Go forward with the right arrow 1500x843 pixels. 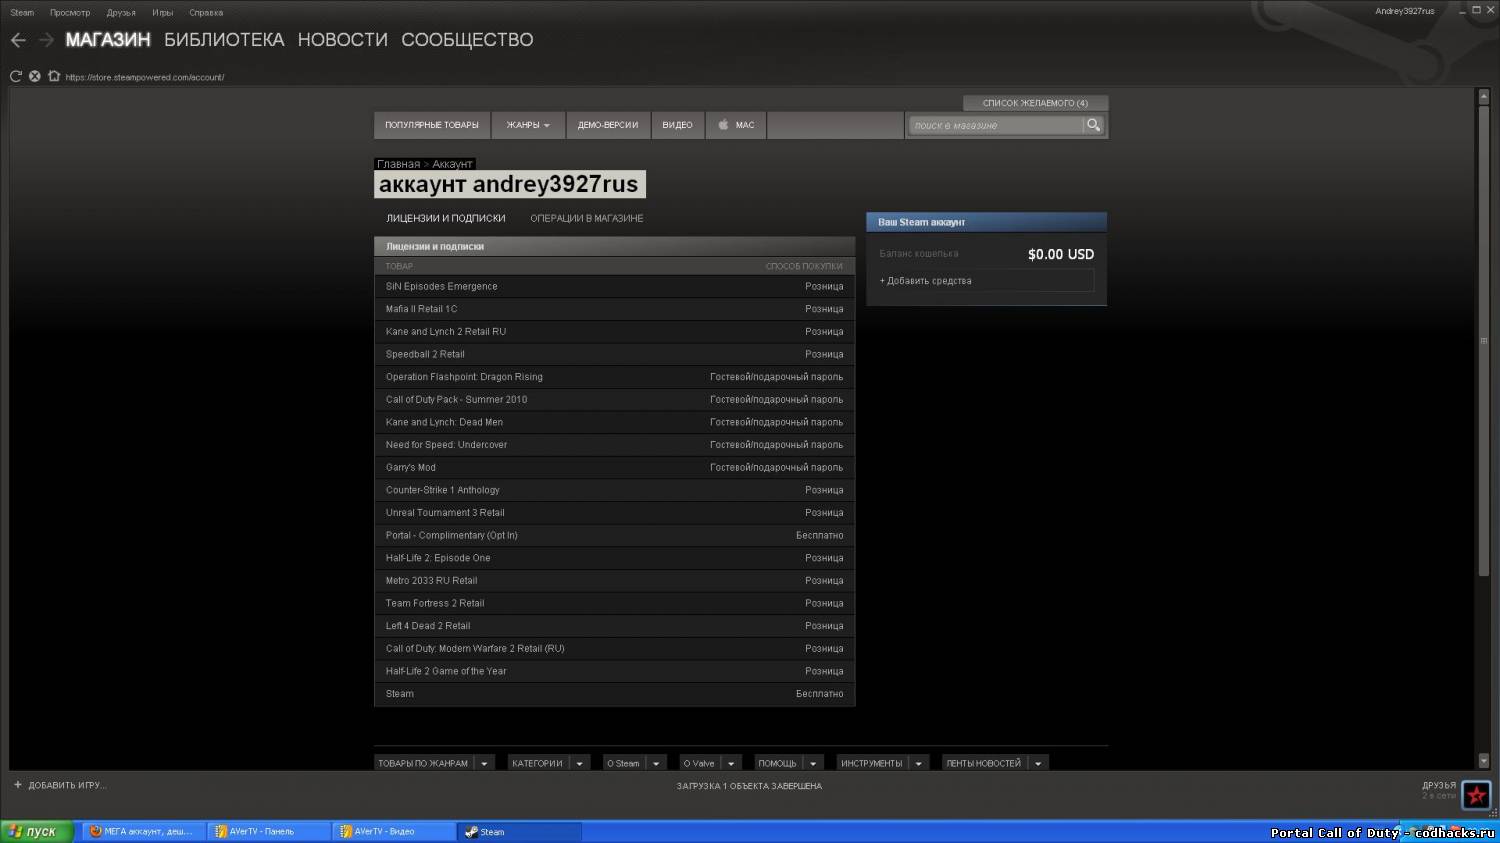click(x=46, y=40)
